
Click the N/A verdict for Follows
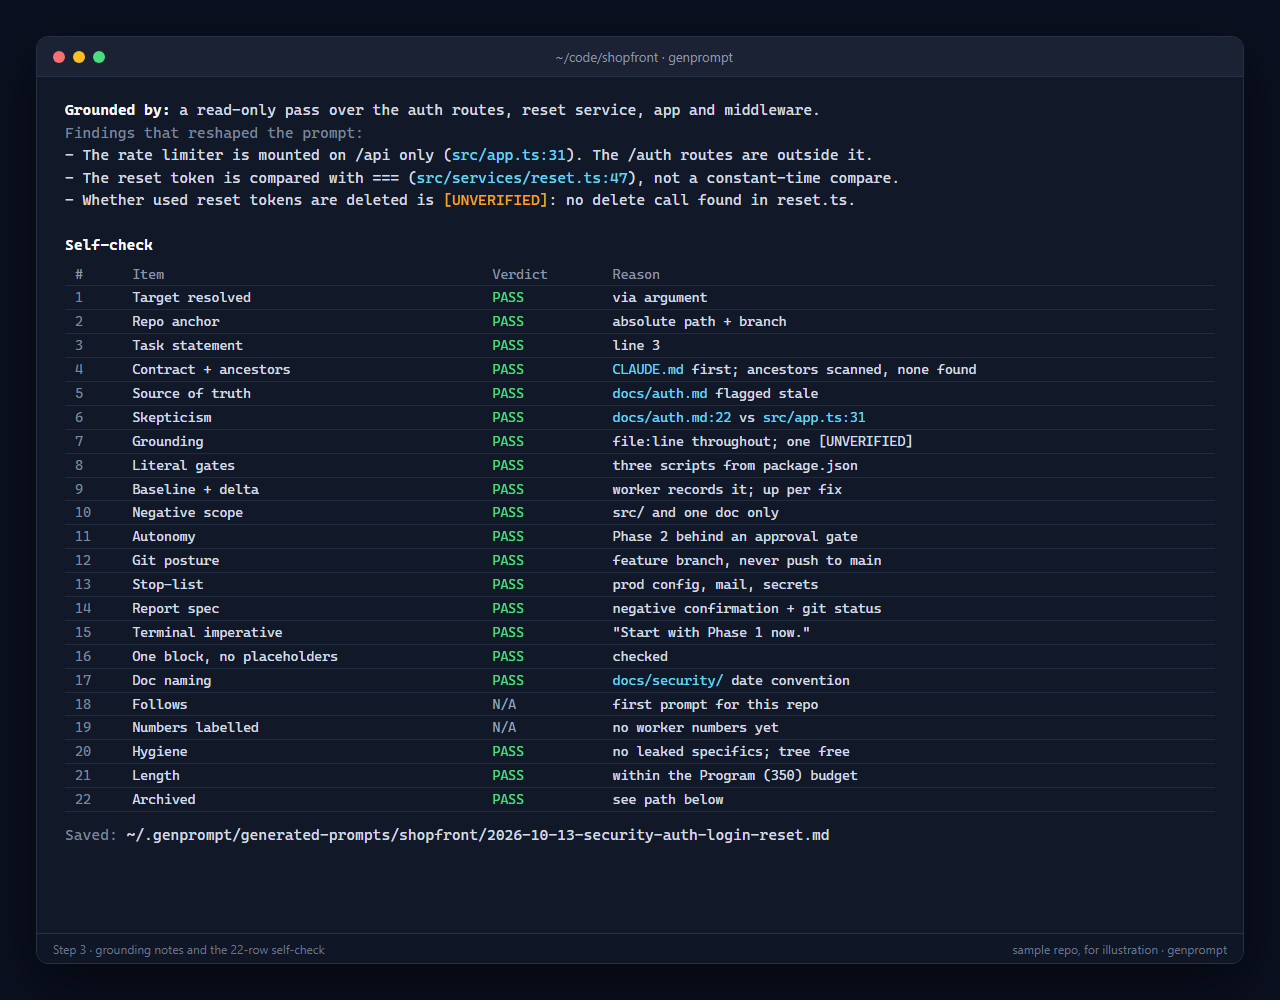point(504,704)
